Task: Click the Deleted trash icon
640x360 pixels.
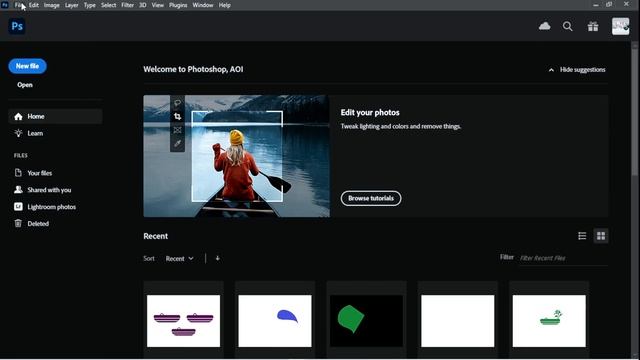Action: pyautogui.click(x=18, y=223)
